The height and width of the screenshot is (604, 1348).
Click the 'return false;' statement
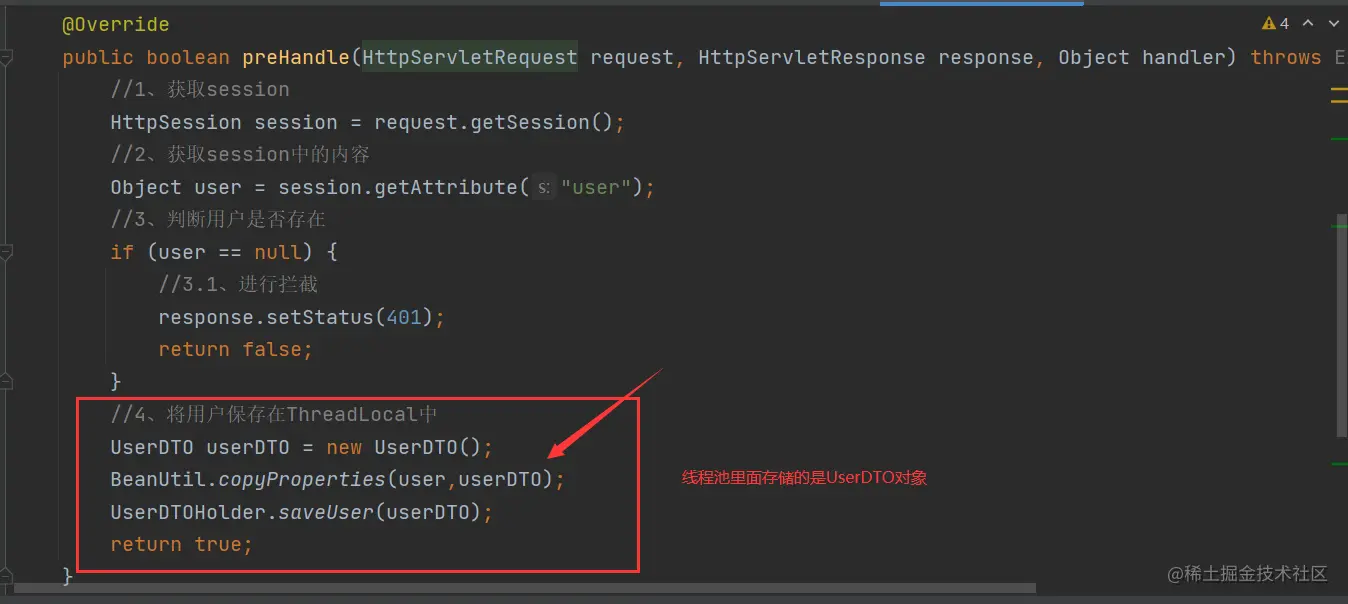(236, 349)
